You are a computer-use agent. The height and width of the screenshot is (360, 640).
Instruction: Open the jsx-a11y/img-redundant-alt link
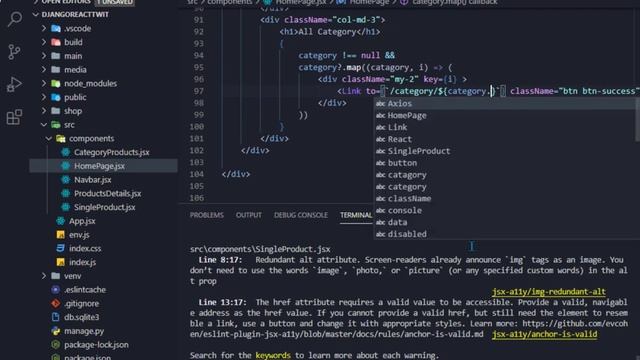coord(549,292)
